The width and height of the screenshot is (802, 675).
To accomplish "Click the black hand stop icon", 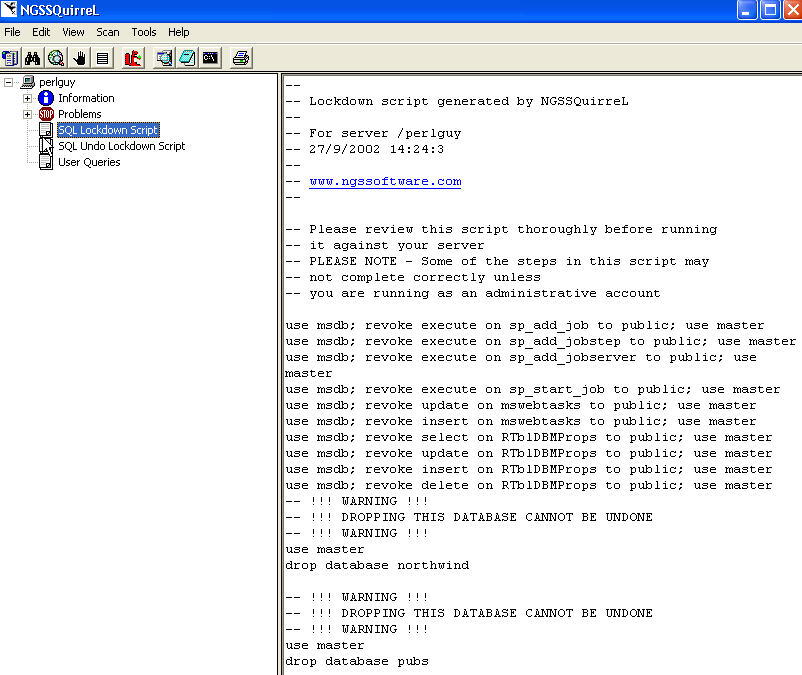I will [79, 58].
